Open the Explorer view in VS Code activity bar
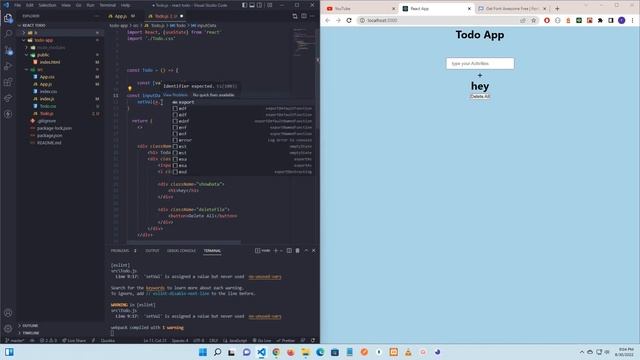Image resolution: width=640 pixels, height=360 pixels. 8,18
